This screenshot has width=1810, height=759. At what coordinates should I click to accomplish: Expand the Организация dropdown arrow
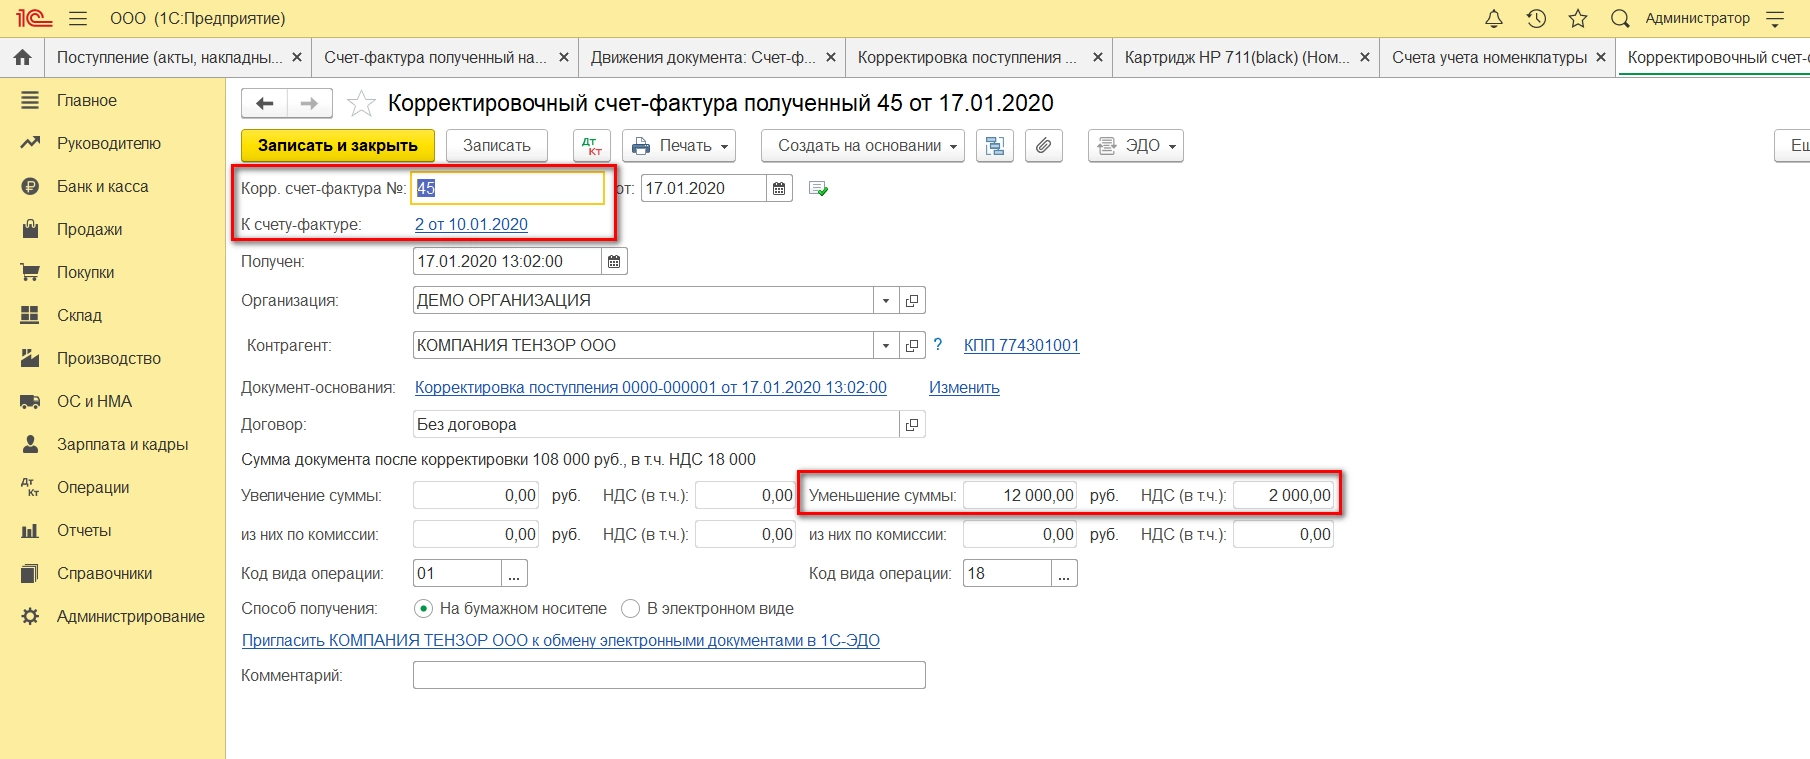pos(886,300)
